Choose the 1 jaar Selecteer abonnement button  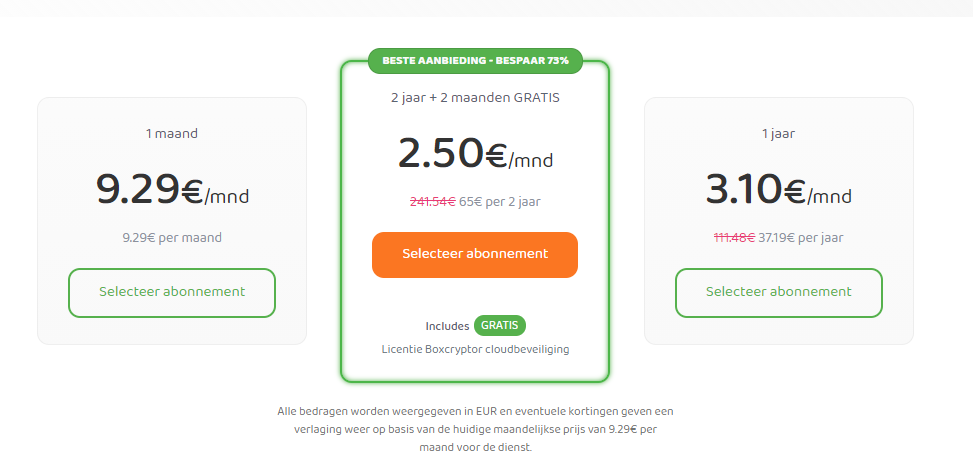[779, 293]
